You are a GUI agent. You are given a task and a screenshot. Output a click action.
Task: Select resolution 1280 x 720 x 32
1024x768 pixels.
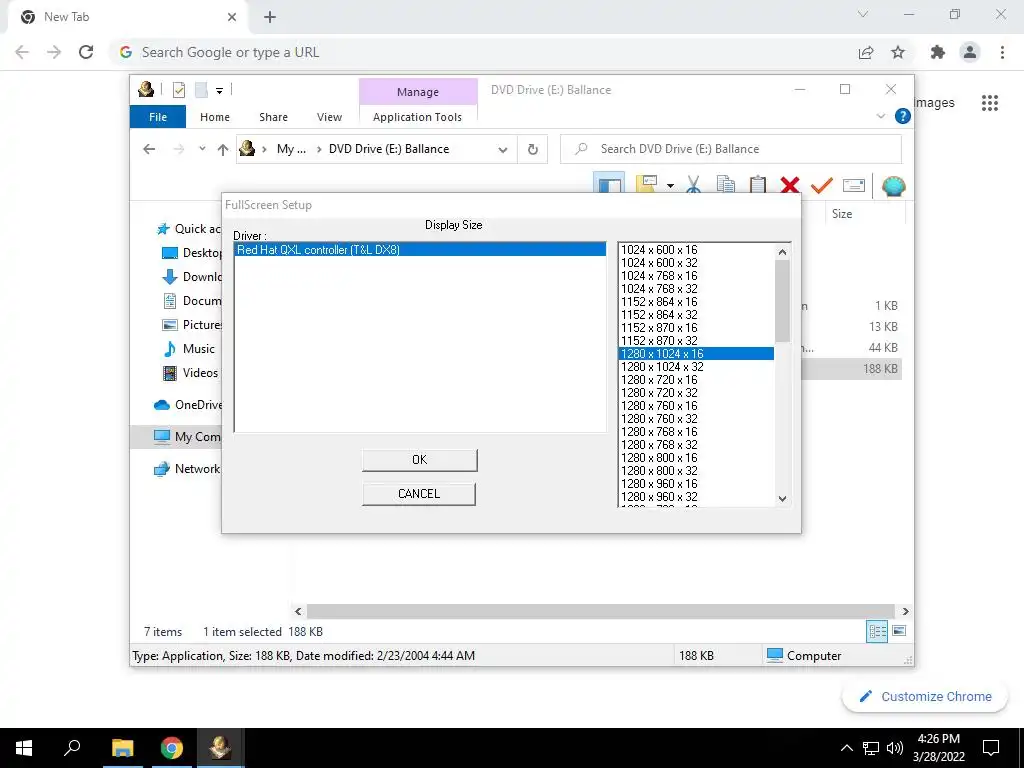coord(696,392)
